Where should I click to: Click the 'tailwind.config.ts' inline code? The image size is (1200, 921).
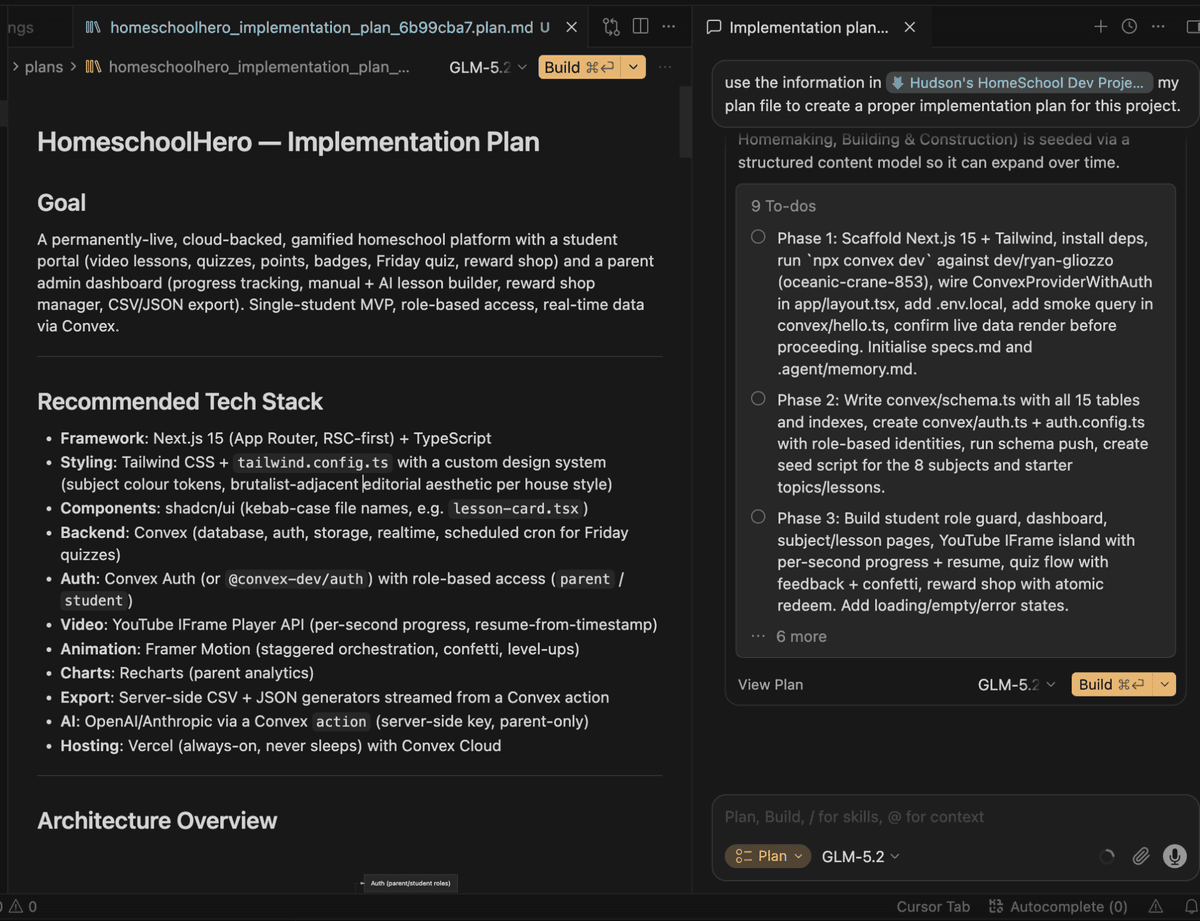tap(313, 462)
